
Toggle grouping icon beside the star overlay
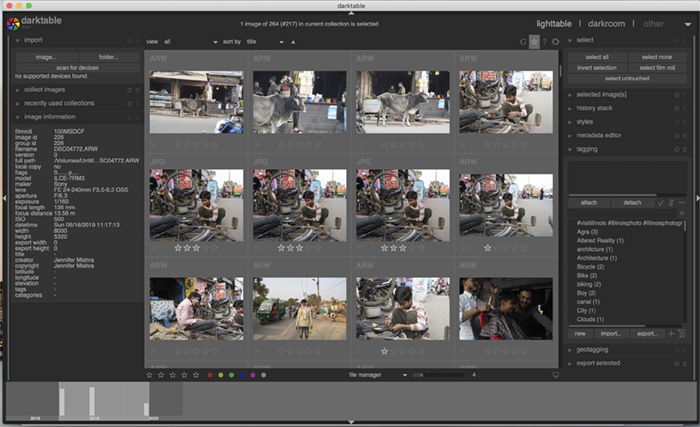523,42
